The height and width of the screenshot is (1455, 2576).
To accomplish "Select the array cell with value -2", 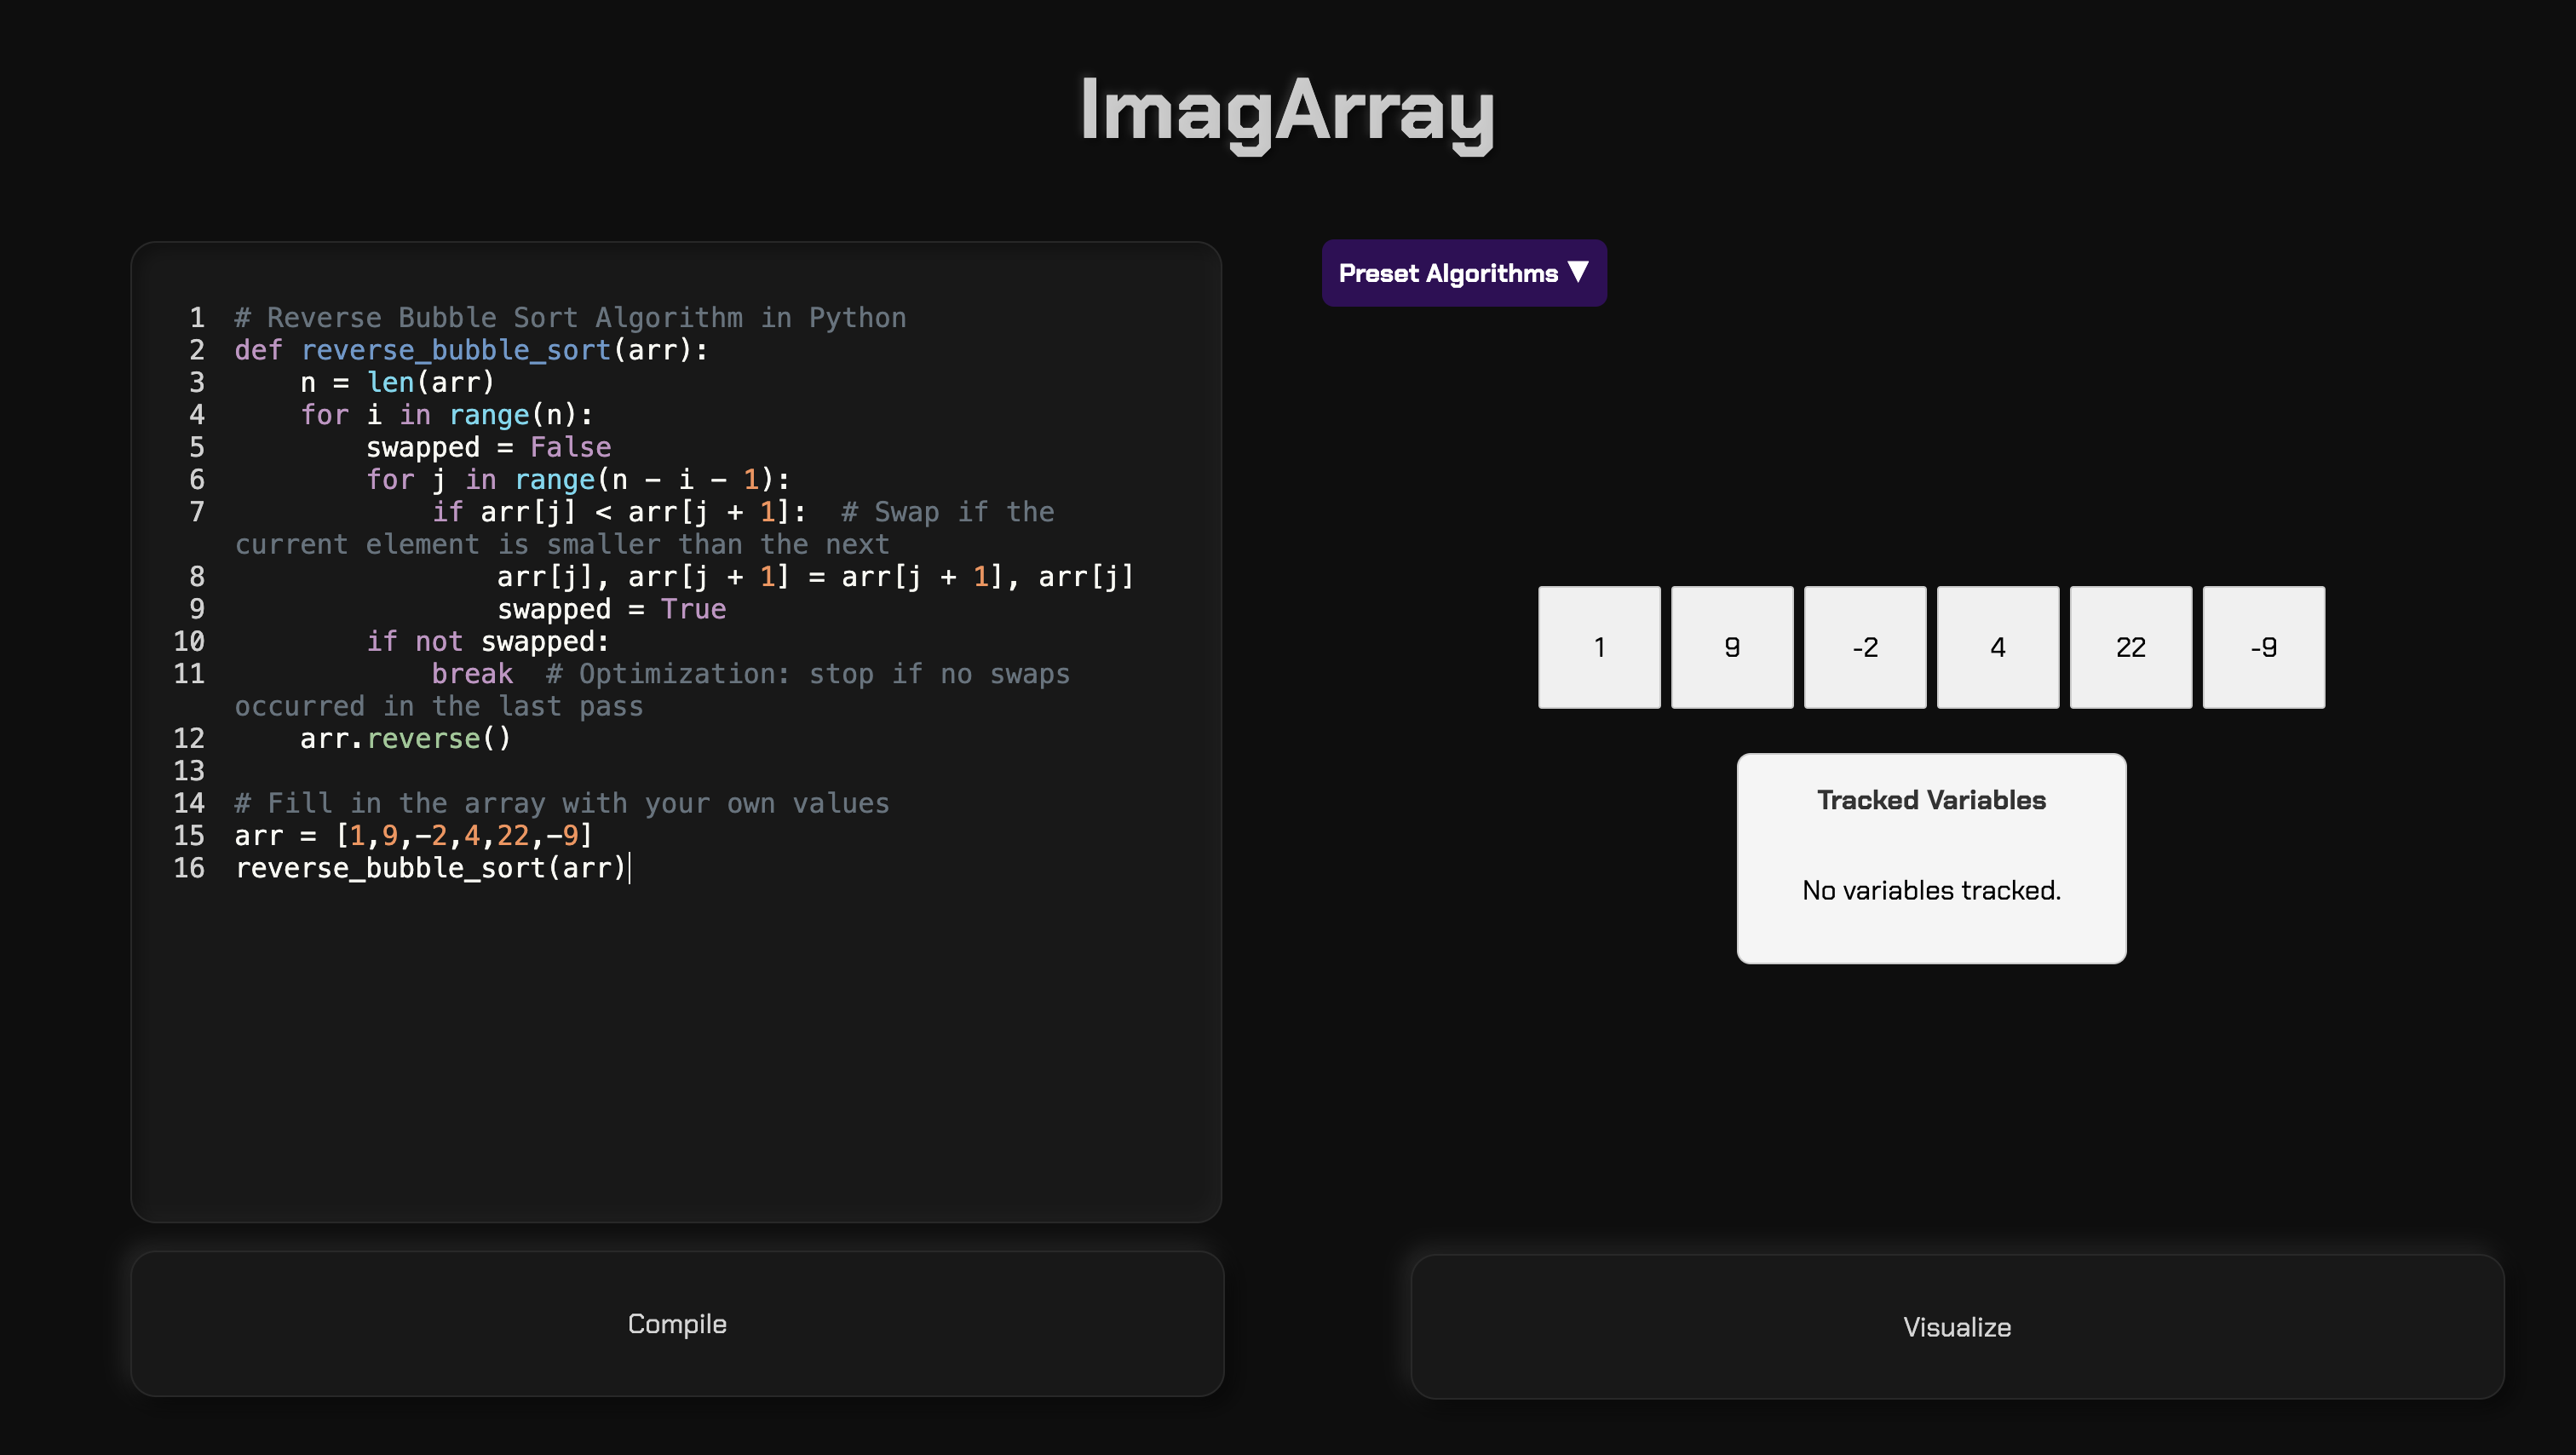I will 1864,647.
